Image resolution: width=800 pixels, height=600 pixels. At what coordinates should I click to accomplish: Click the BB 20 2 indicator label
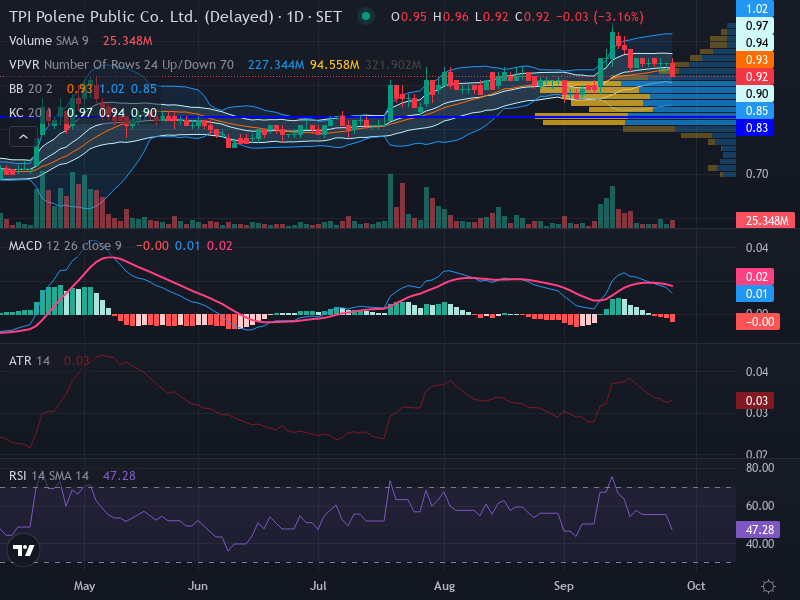tap(31, 89)
